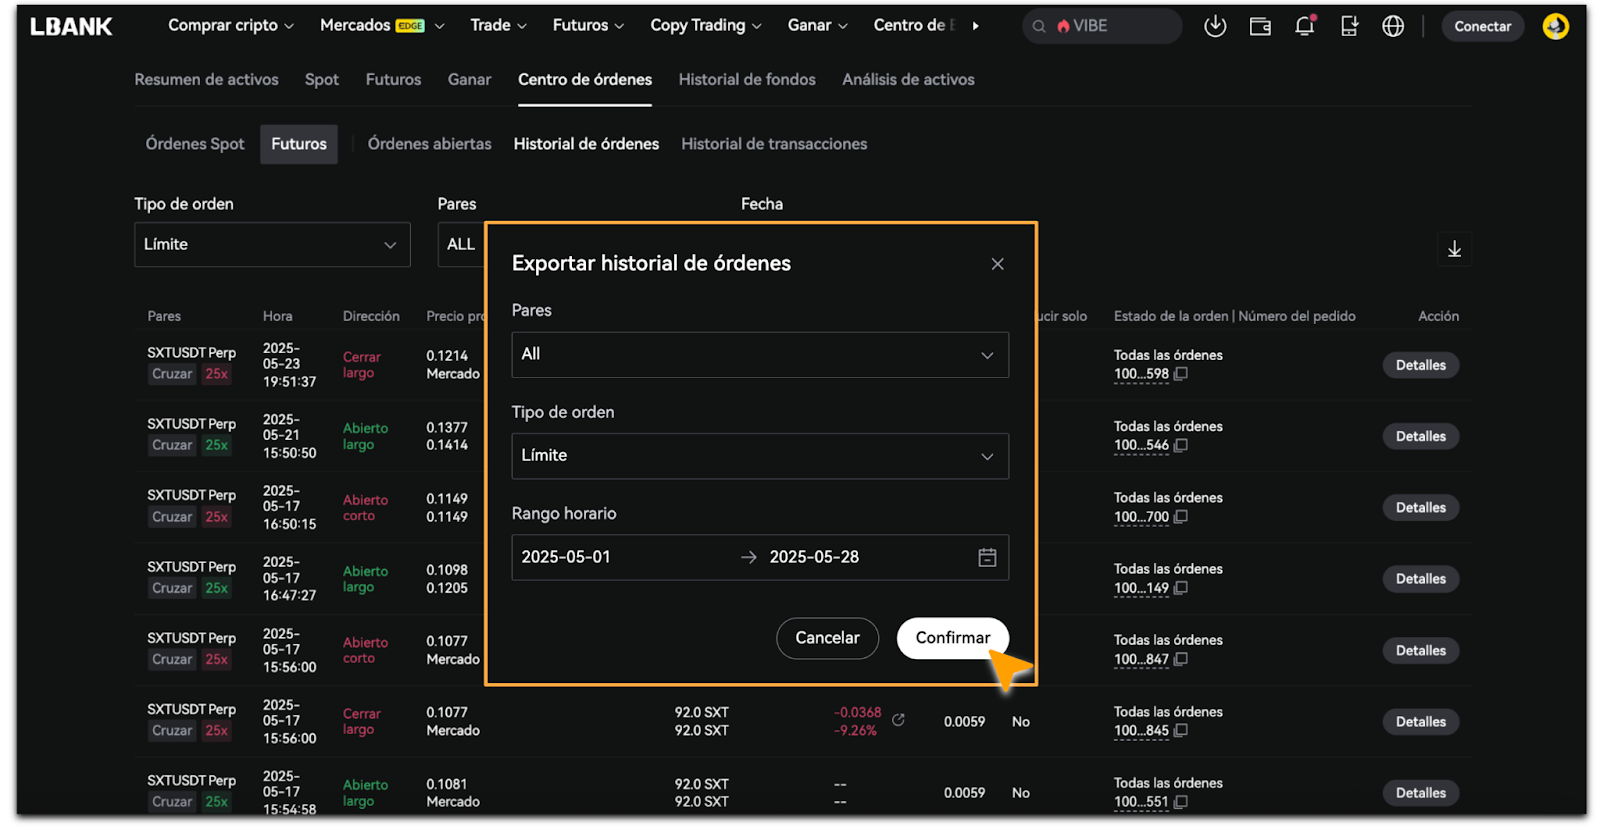Expand the Pares dropdown in export dialog
Image resolution: width=1600 pixels, height=830 pixels.
point(760,355)
